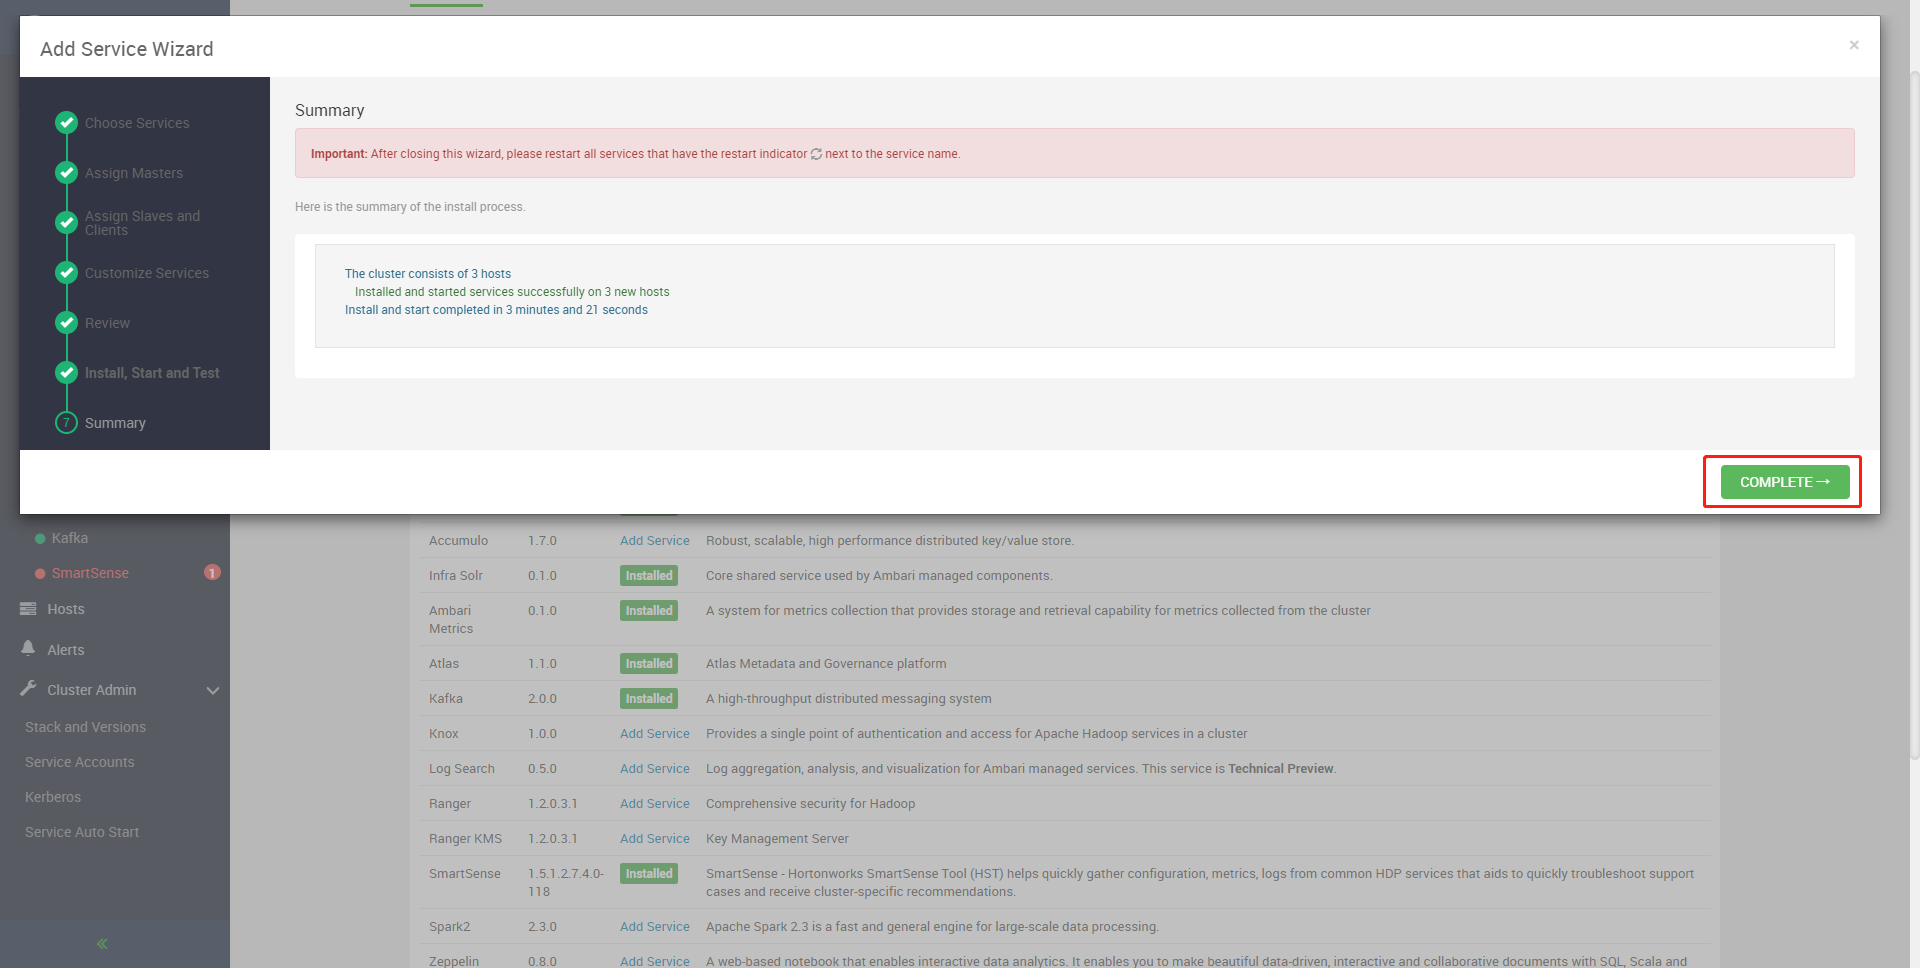Open Service Auto Start page
1920x968 pixels.
click(x=82, y=832)
